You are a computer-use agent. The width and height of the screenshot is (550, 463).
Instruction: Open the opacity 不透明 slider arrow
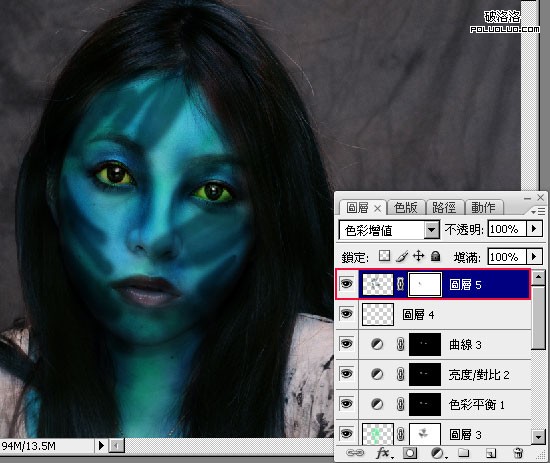[x=534, y=229]
